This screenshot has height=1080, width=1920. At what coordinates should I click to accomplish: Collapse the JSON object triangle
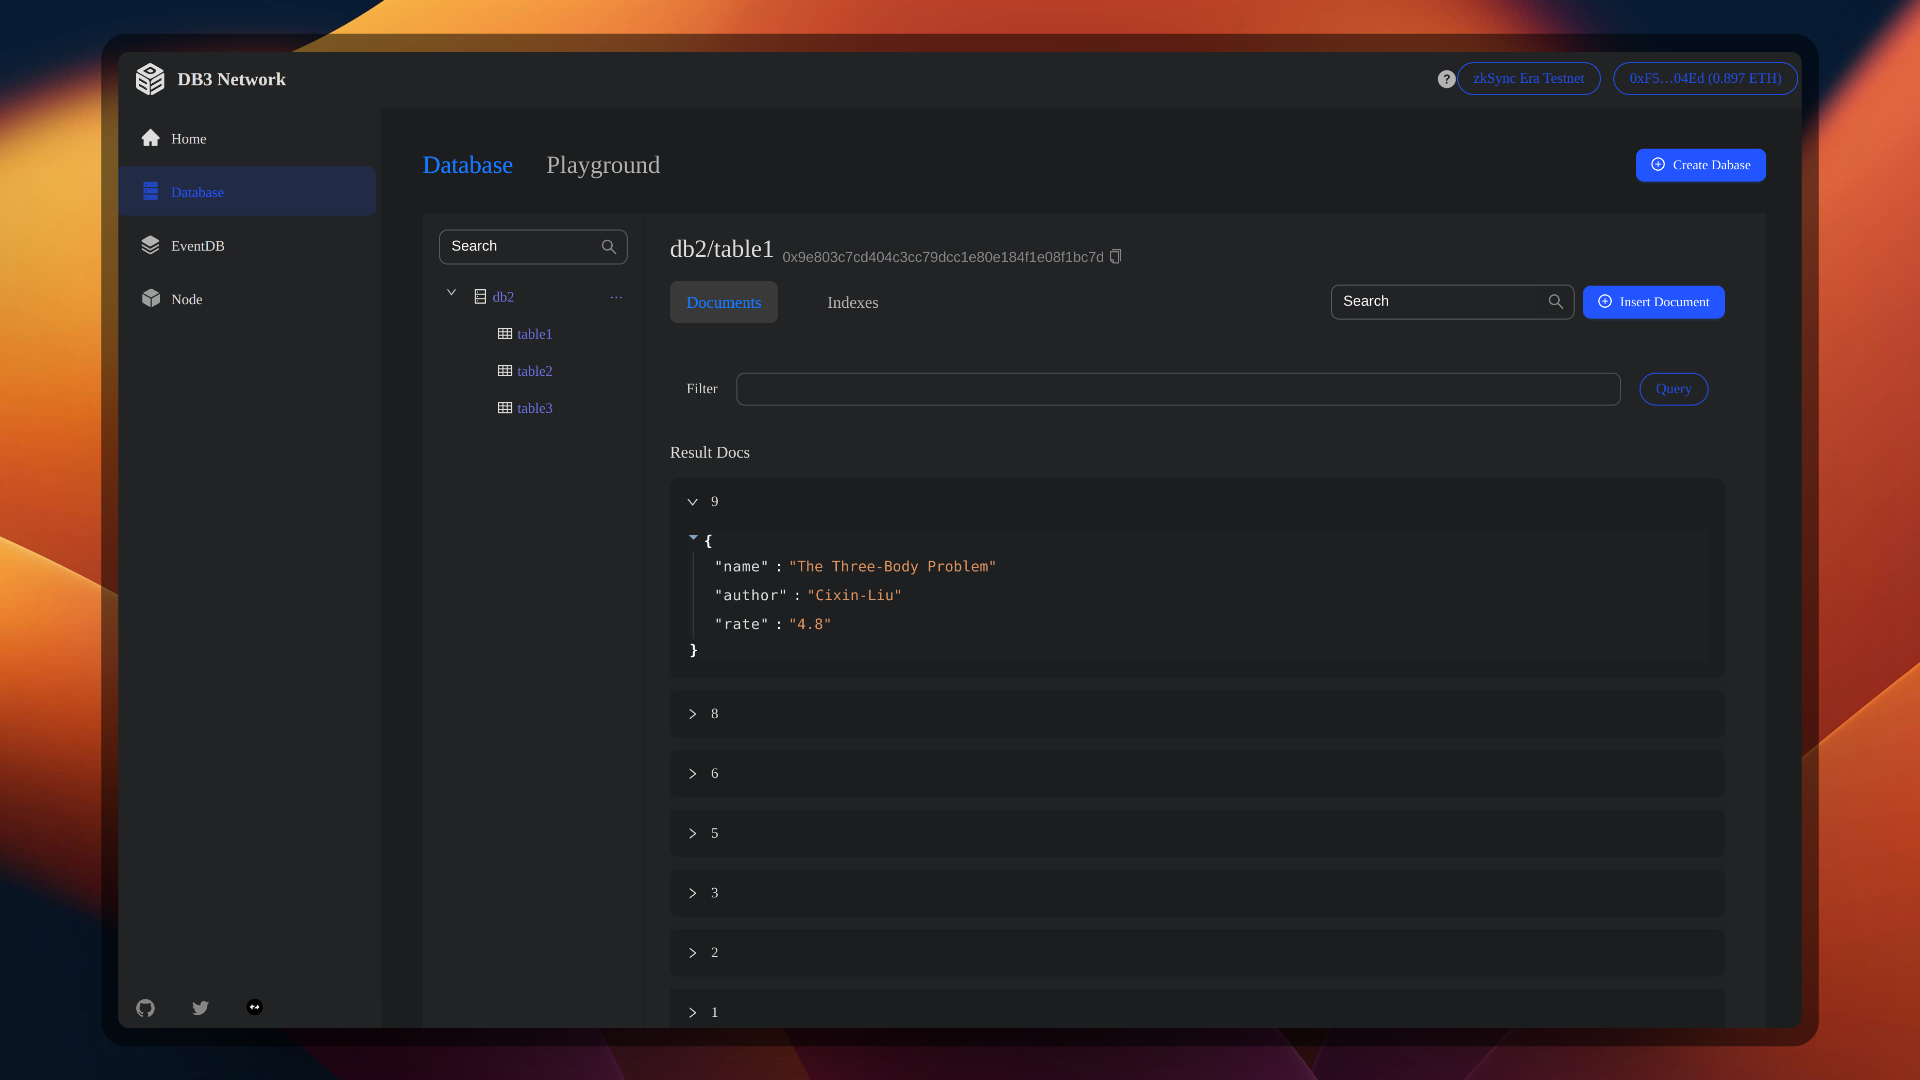pos(693,538)
